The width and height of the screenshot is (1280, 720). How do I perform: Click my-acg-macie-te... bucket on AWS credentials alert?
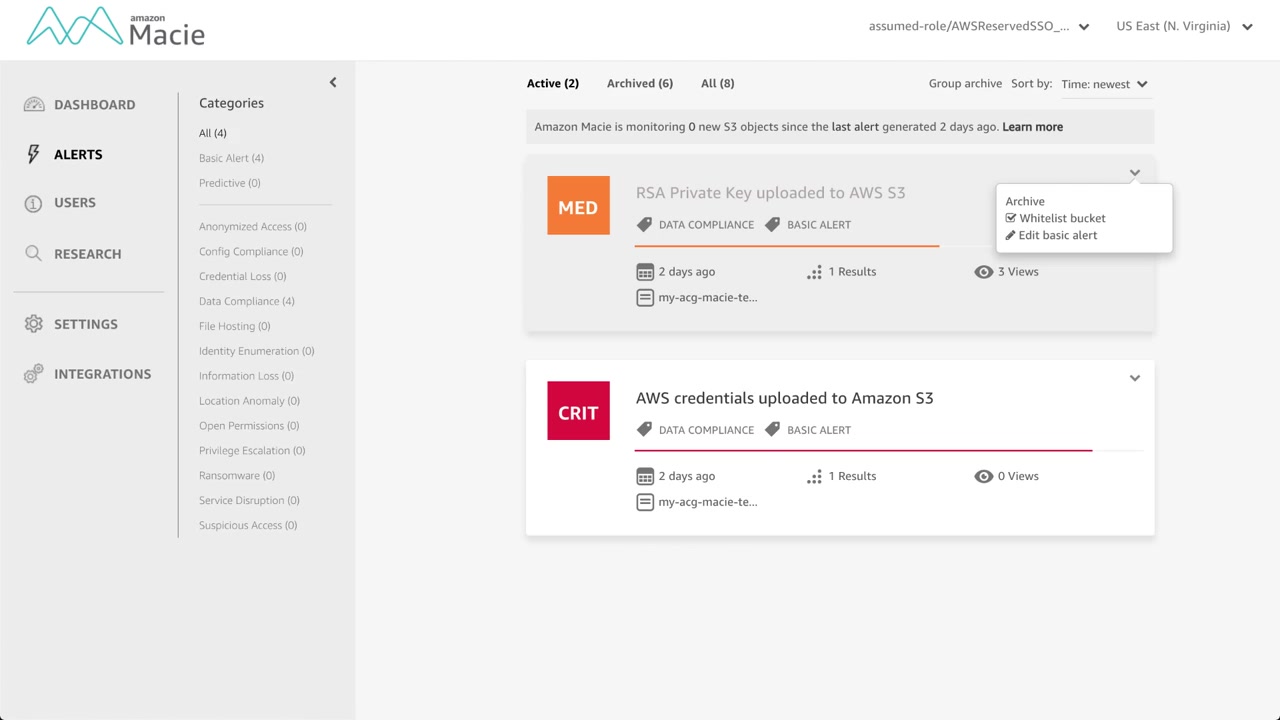pyautogui.click(x=707, y=502)
